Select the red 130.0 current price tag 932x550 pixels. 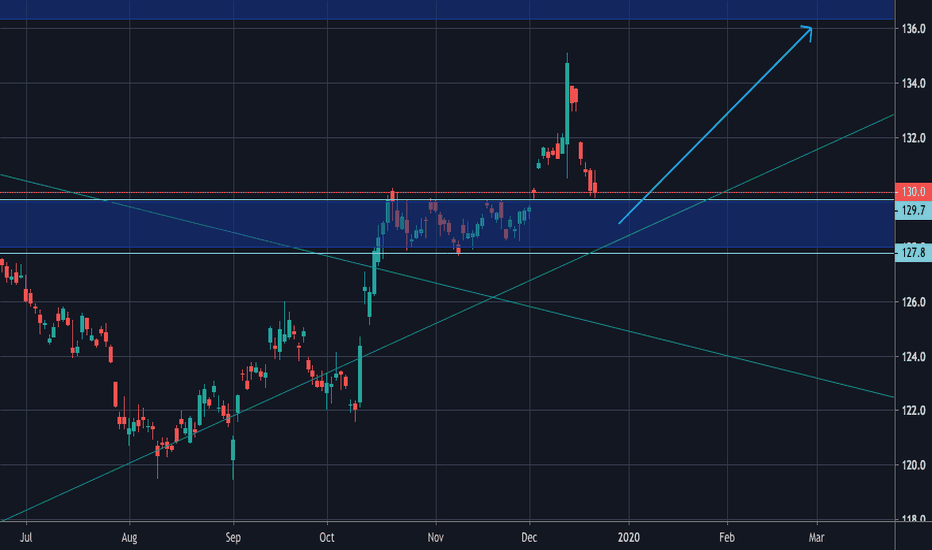pos(913,192)
